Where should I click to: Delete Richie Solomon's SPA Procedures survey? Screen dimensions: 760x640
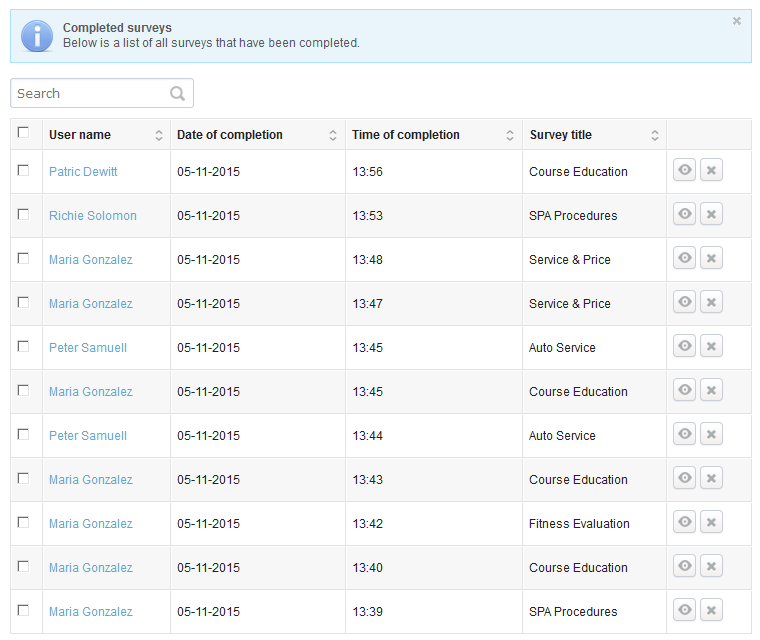pyautogui.click(x=711, y=214)
